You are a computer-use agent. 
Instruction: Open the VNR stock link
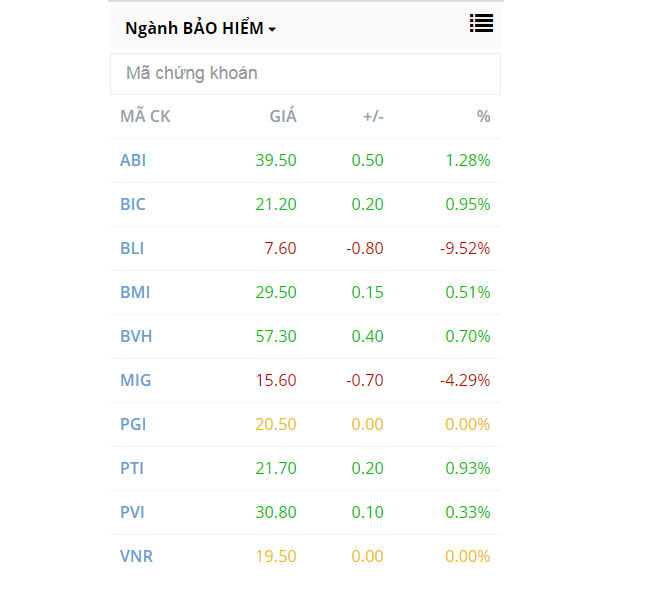[136, 556]
